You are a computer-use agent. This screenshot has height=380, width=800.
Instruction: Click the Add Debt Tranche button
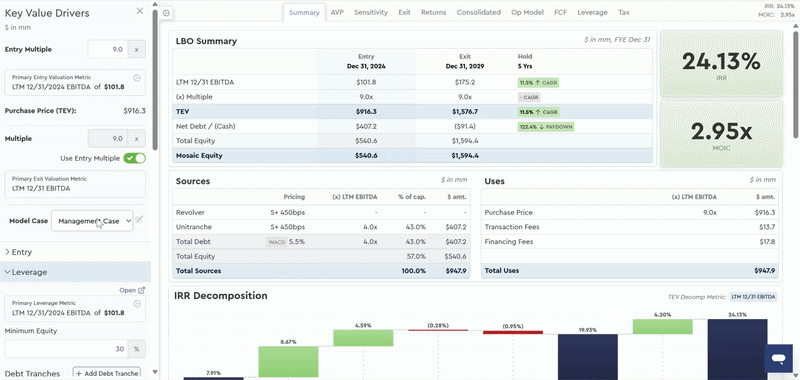pos(107,373)
